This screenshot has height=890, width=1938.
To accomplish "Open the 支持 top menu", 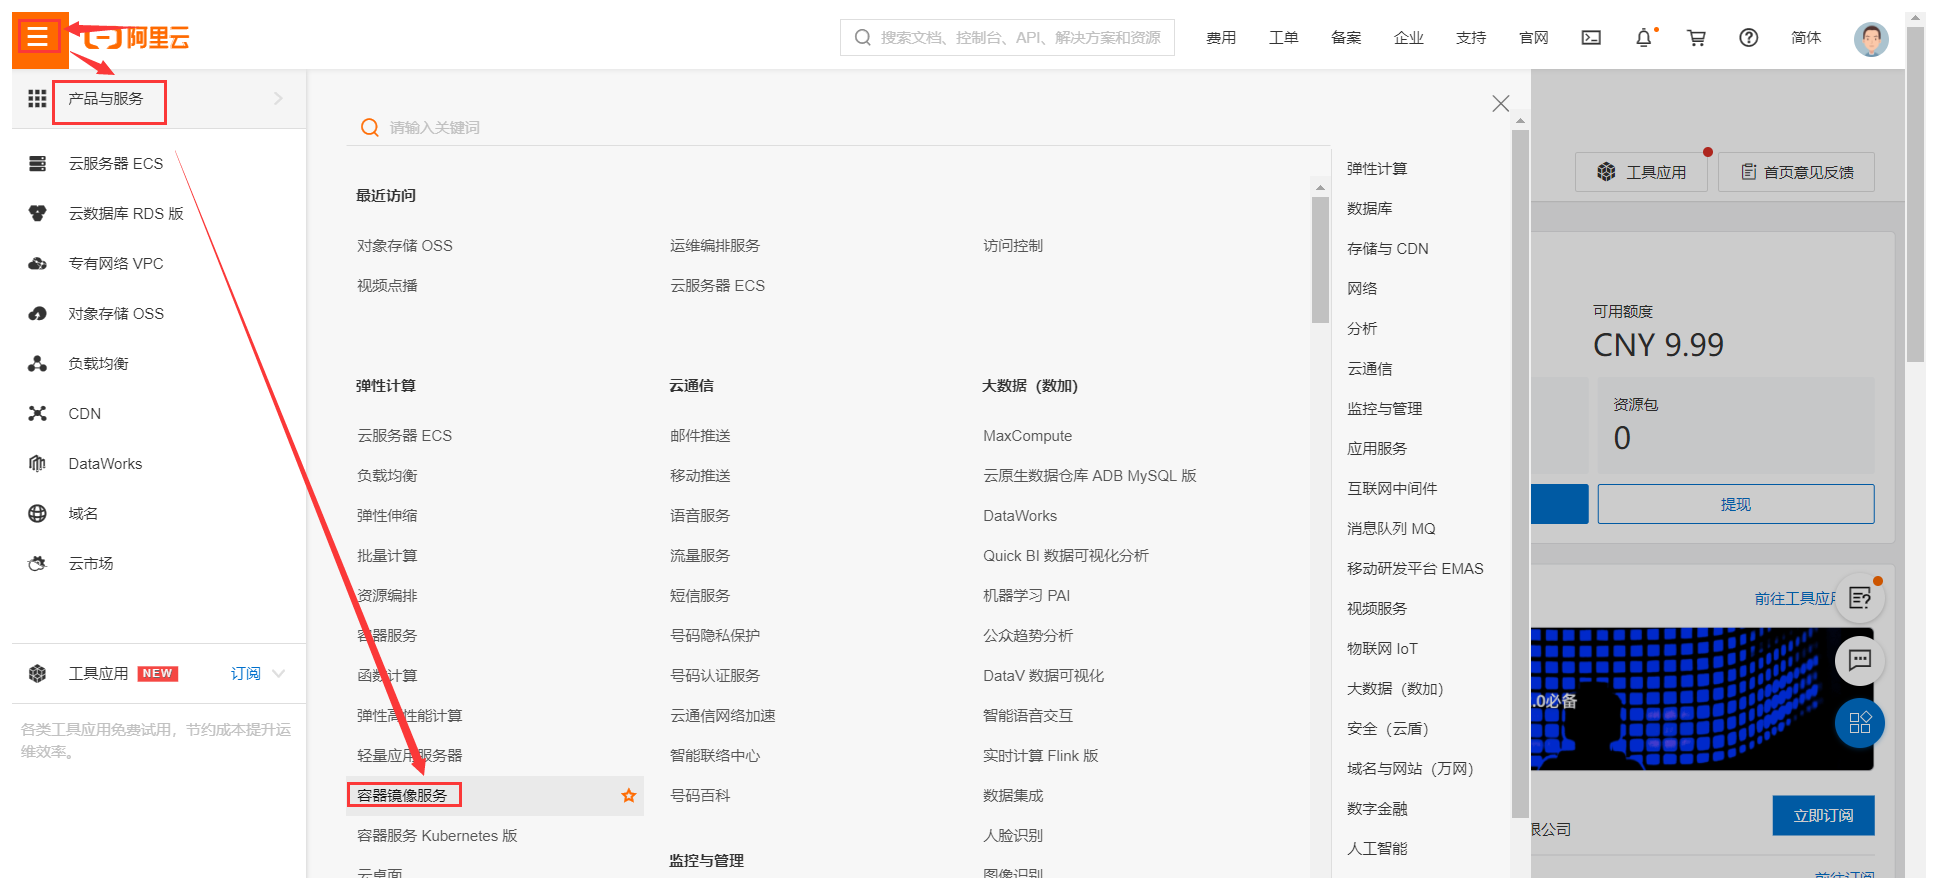I will click(1471, 38).
